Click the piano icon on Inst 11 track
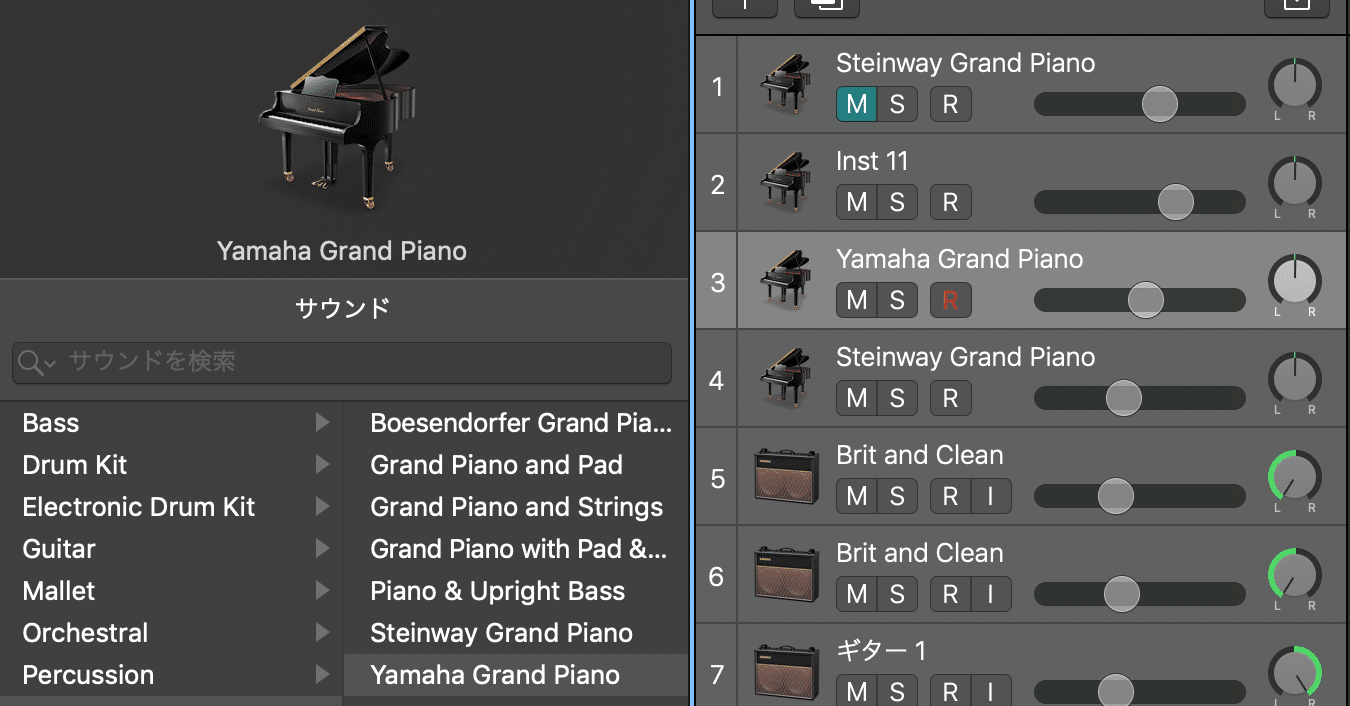Screen dimensions: 1350x706 [785, 184]
